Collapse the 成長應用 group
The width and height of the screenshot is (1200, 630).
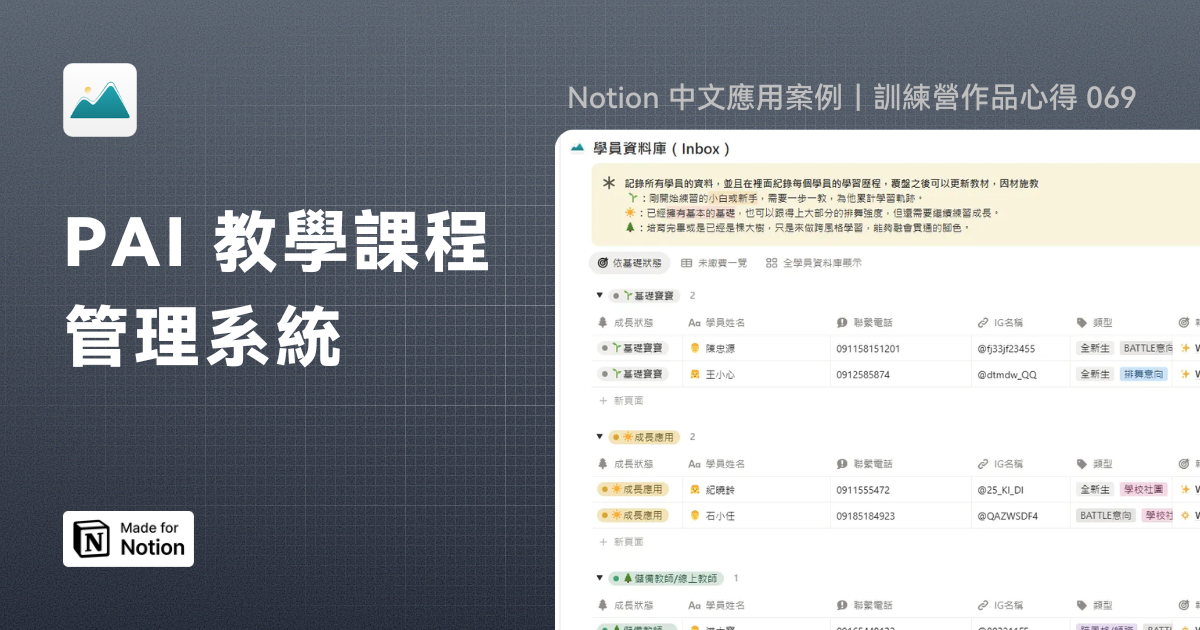click(599, 437)
